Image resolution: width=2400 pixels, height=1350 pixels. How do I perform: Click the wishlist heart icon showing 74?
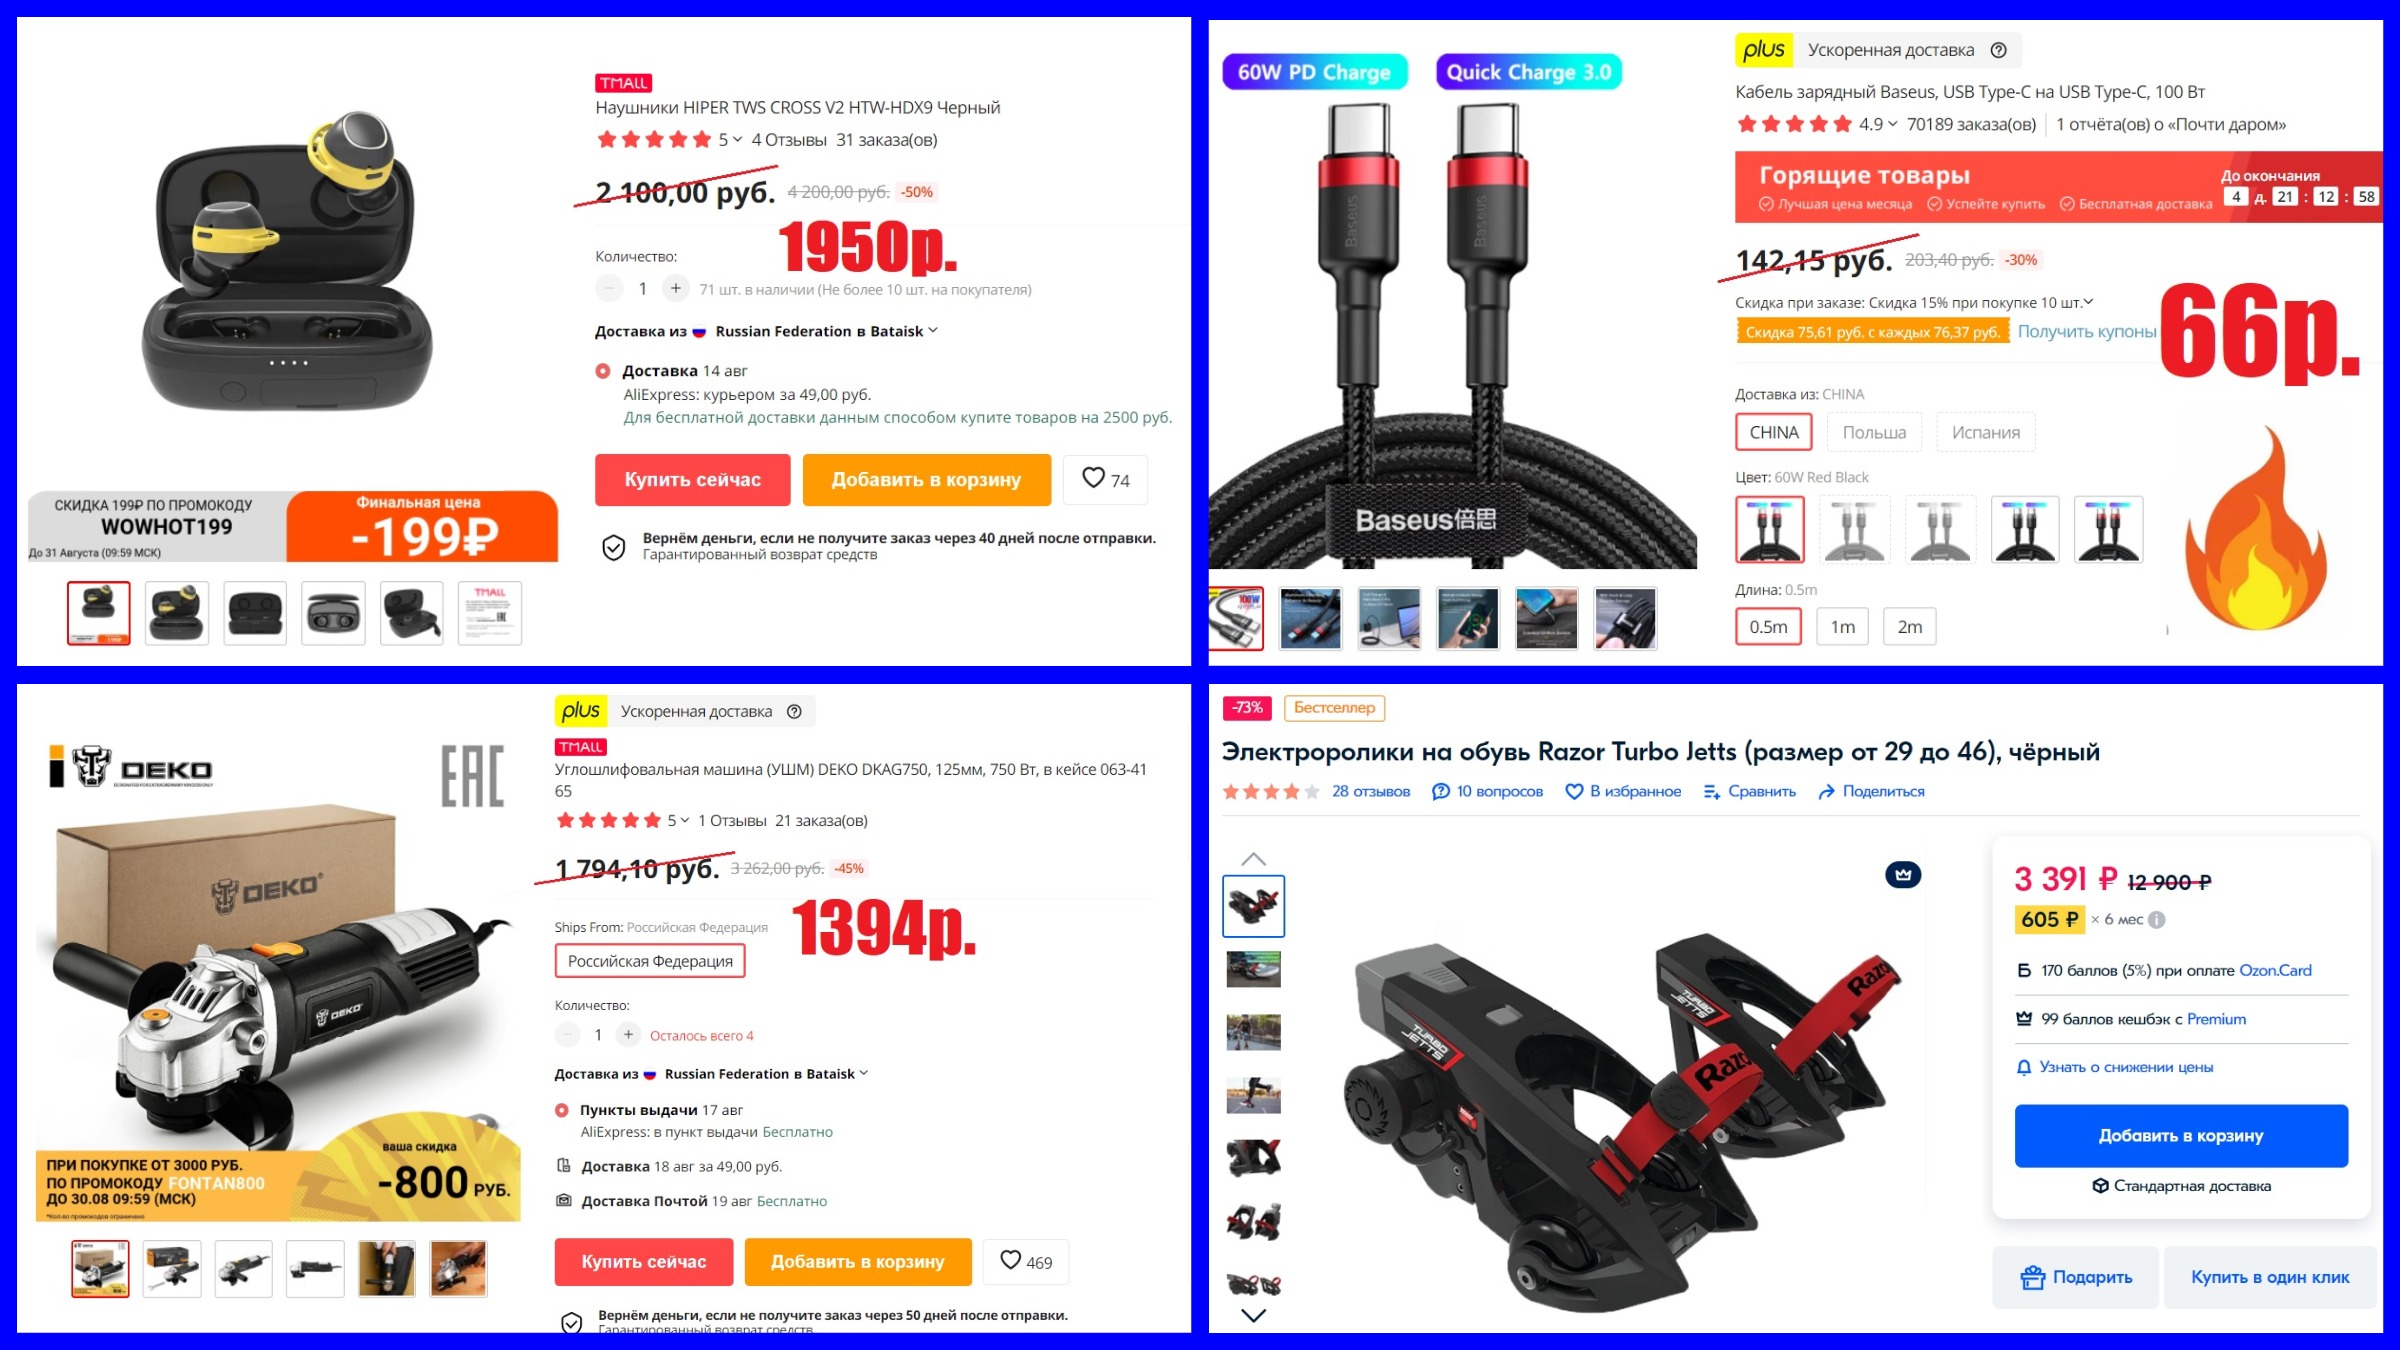tap(1093, 479)
